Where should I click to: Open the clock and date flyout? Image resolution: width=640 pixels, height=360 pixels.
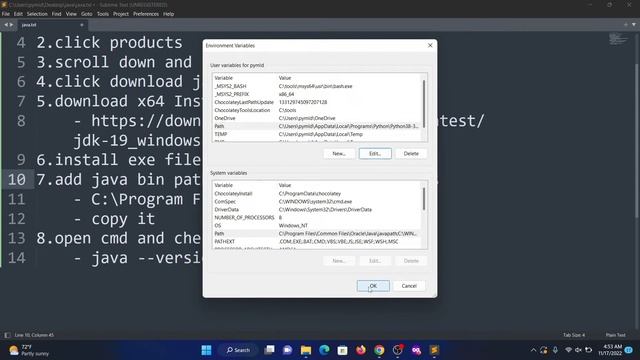(x=610, y=350)
